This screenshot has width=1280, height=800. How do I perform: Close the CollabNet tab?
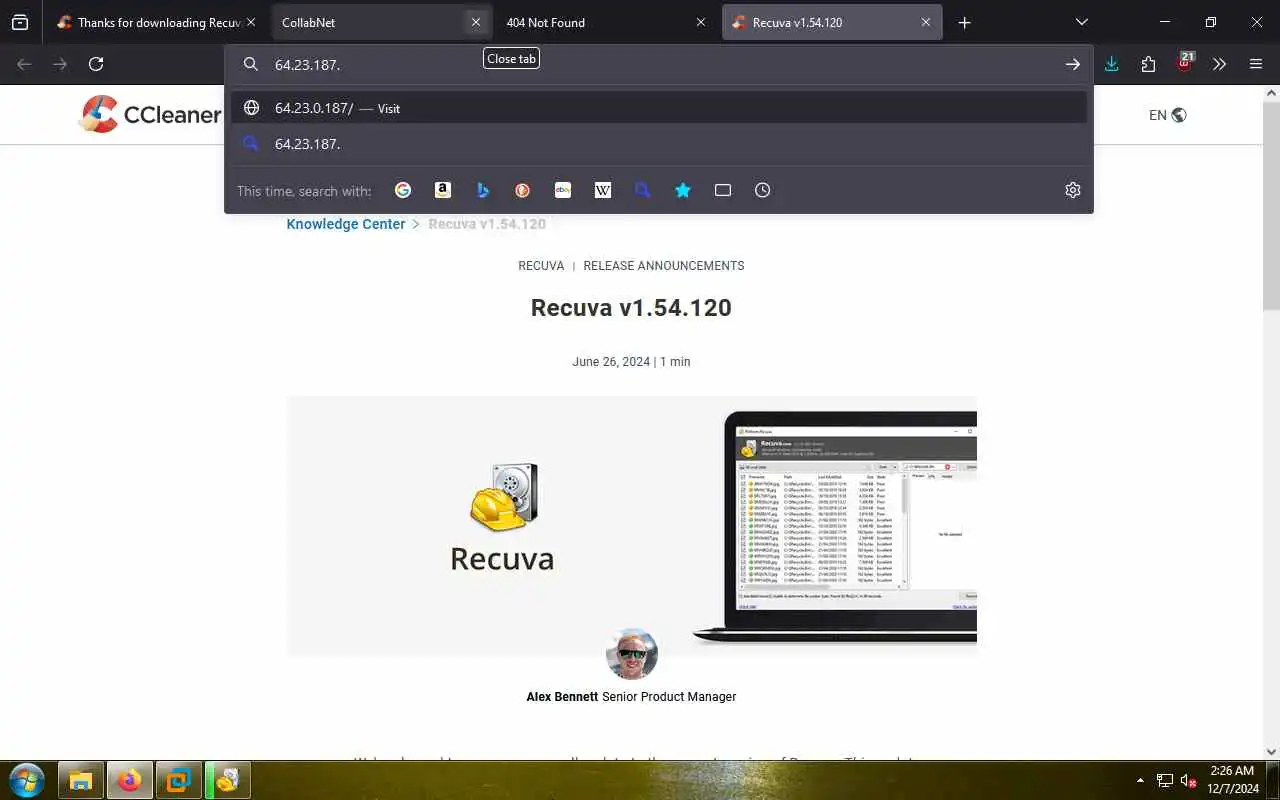476,22
